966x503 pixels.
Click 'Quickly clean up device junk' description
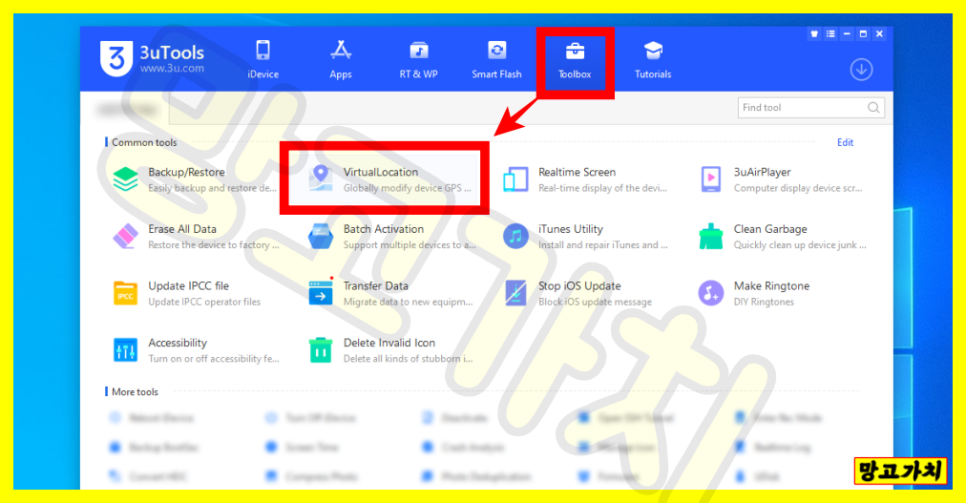coord(800,245)
